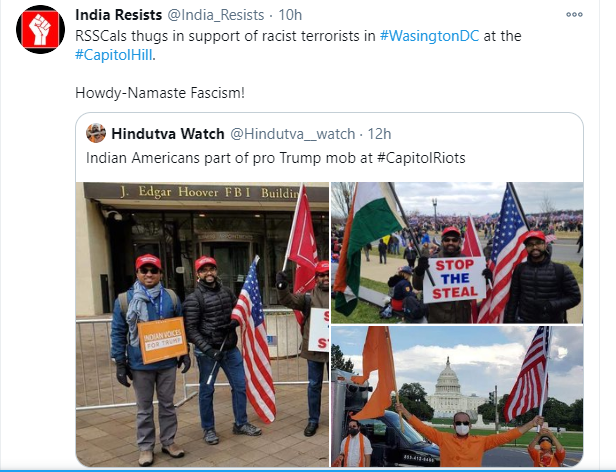616x472 pixels.
Task: Click the India Resists display name
Action: (x=118, y=15)
